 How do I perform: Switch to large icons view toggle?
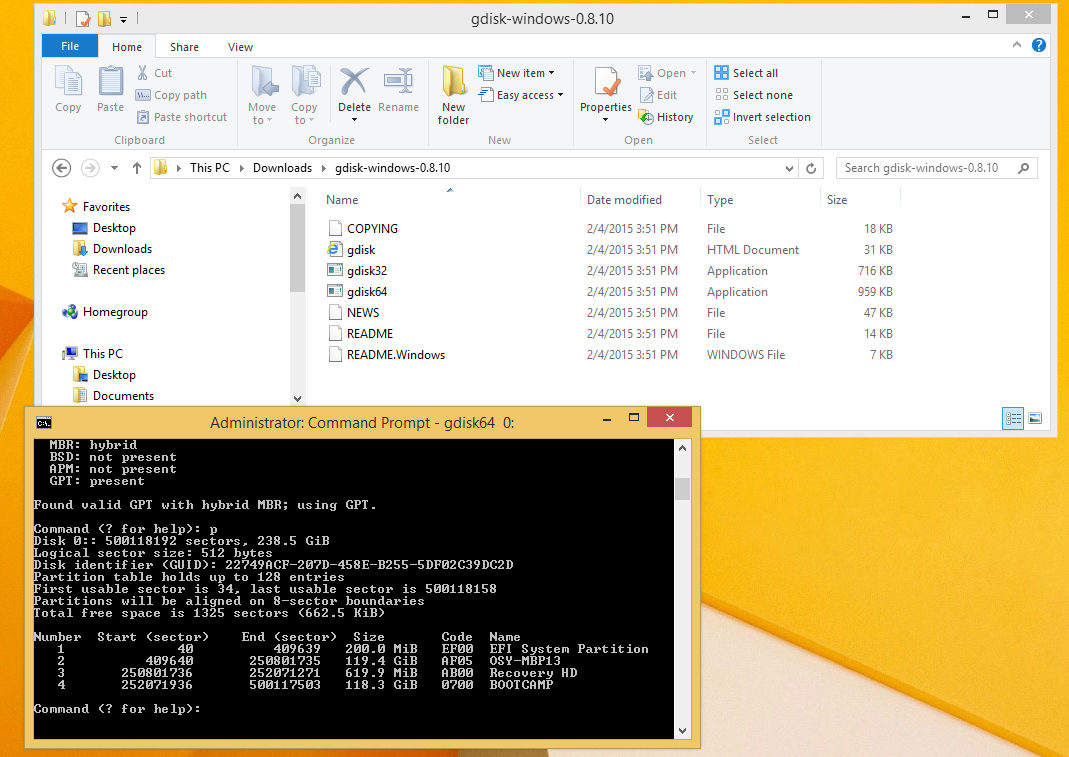coord(1035,418)
